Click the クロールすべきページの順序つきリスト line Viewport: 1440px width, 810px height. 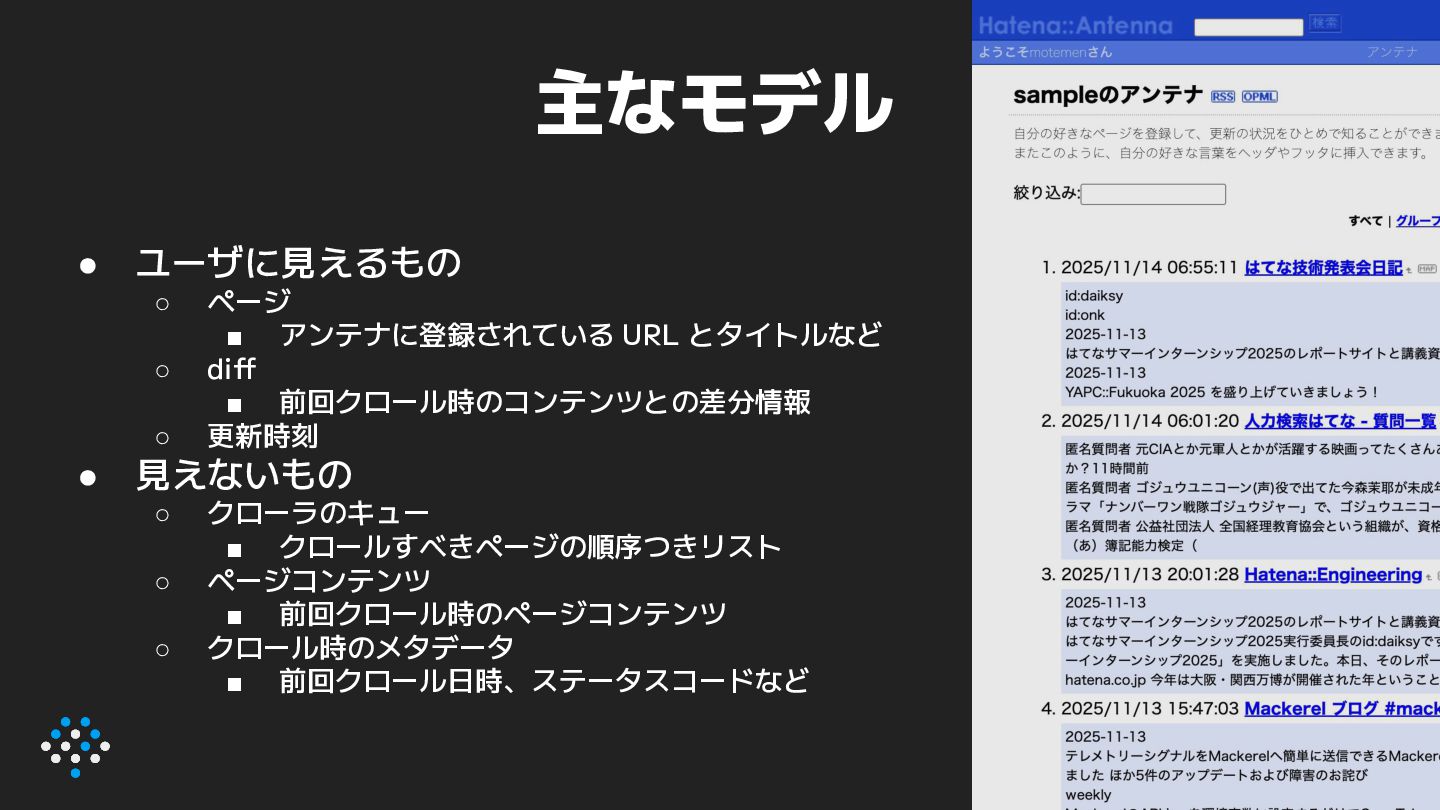point(530,547)
